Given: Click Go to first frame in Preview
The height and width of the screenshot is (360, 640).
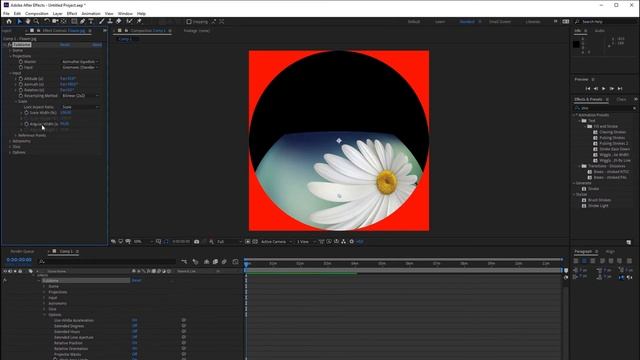Looking at the screenshot, I should click(x=588, y=89).
